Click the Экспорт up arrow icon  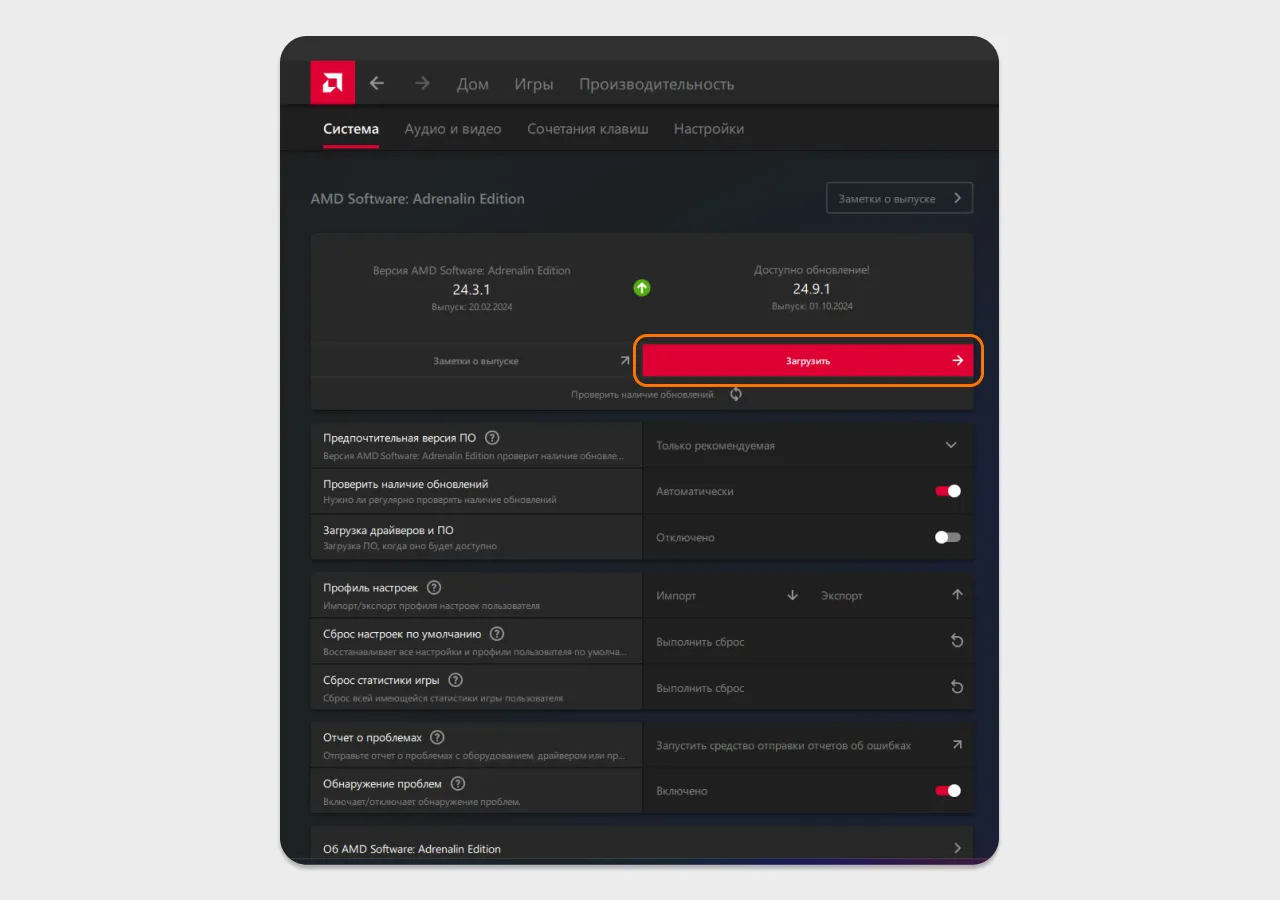coord(957,595)
